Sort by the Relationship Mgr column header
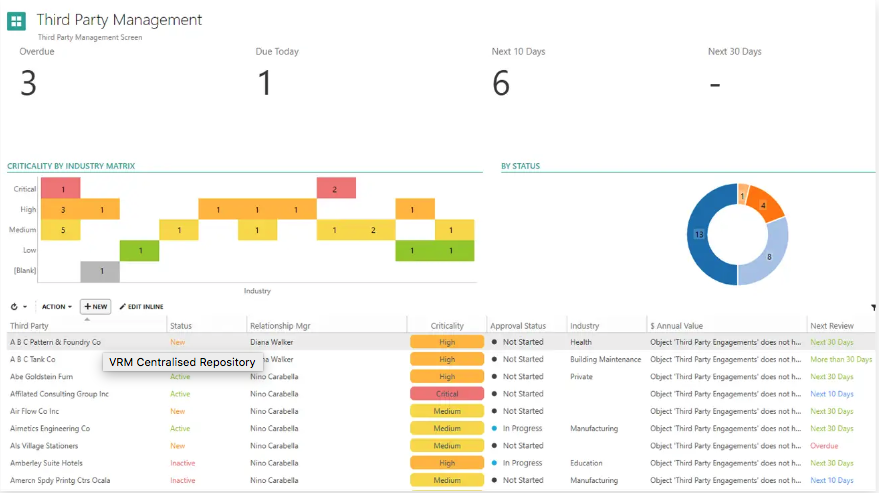 point(280,326)
